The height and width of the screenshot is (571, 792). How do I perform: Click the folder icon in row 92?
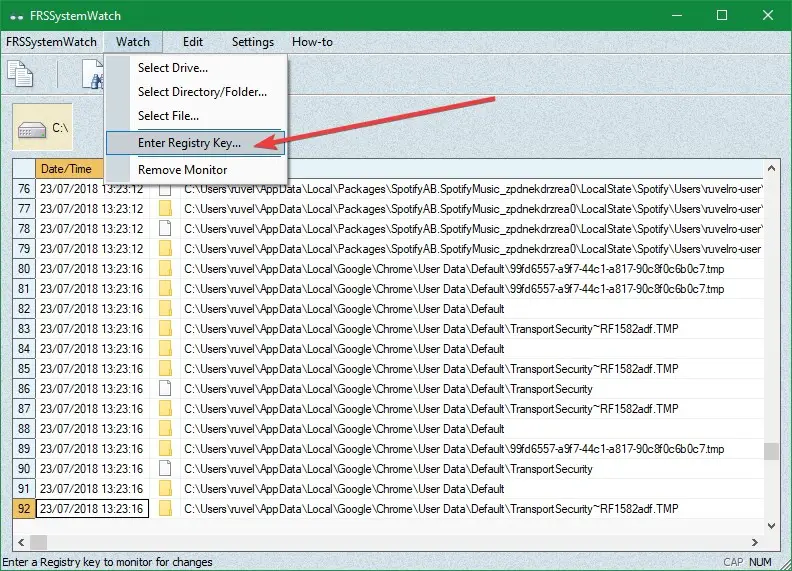[x=165, y=508]
